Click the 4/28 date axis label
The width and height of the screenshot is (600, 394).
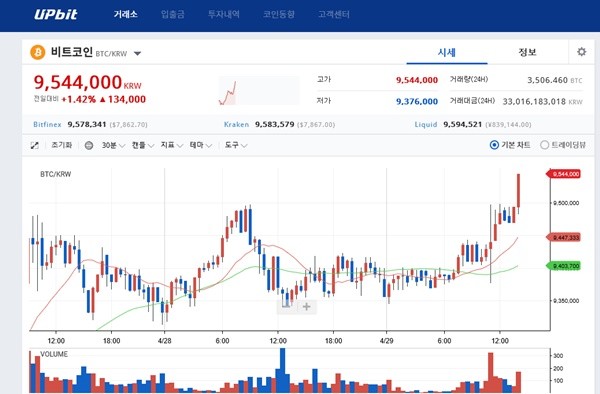(165, 340)
